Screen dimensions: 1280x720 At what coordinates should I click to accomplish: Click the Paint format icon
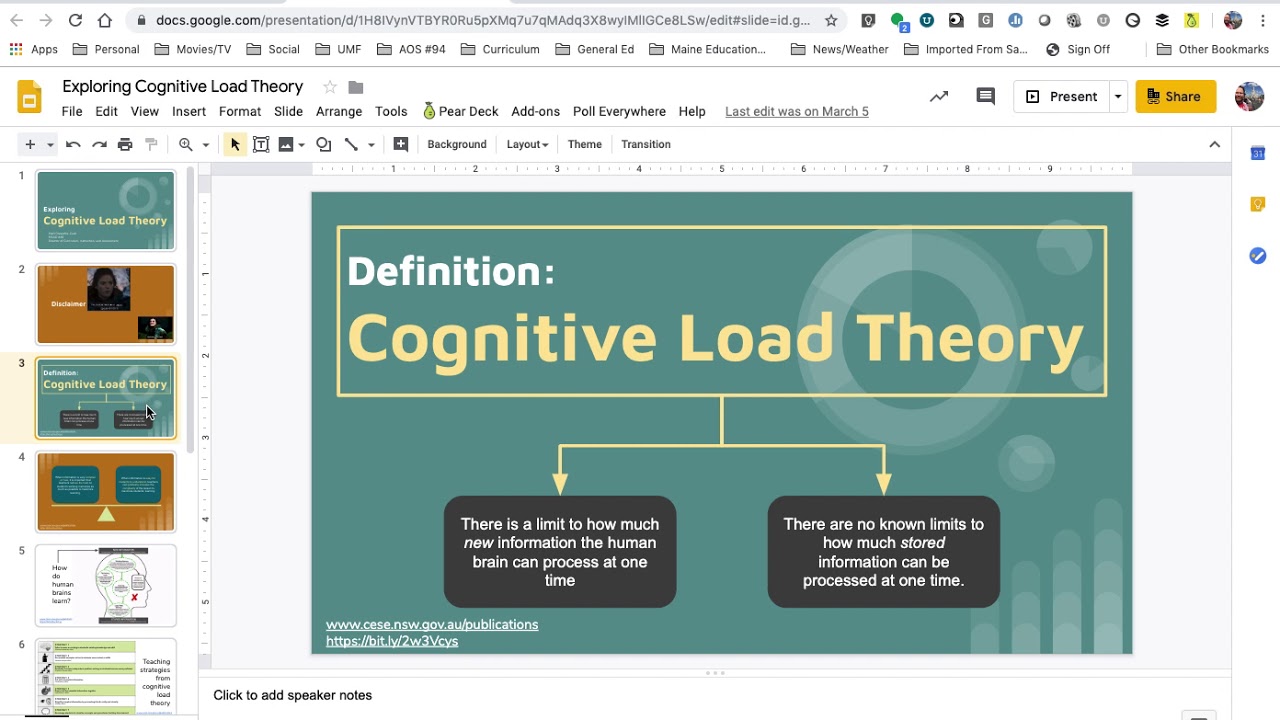tap(151, 144)
